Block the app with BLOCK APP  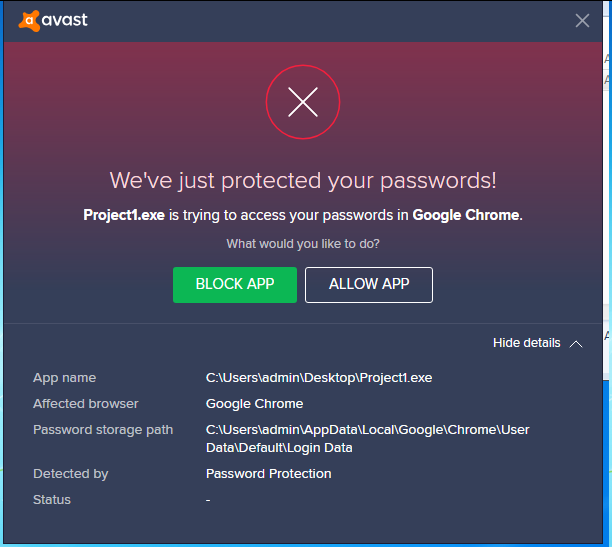click(235, 284)
